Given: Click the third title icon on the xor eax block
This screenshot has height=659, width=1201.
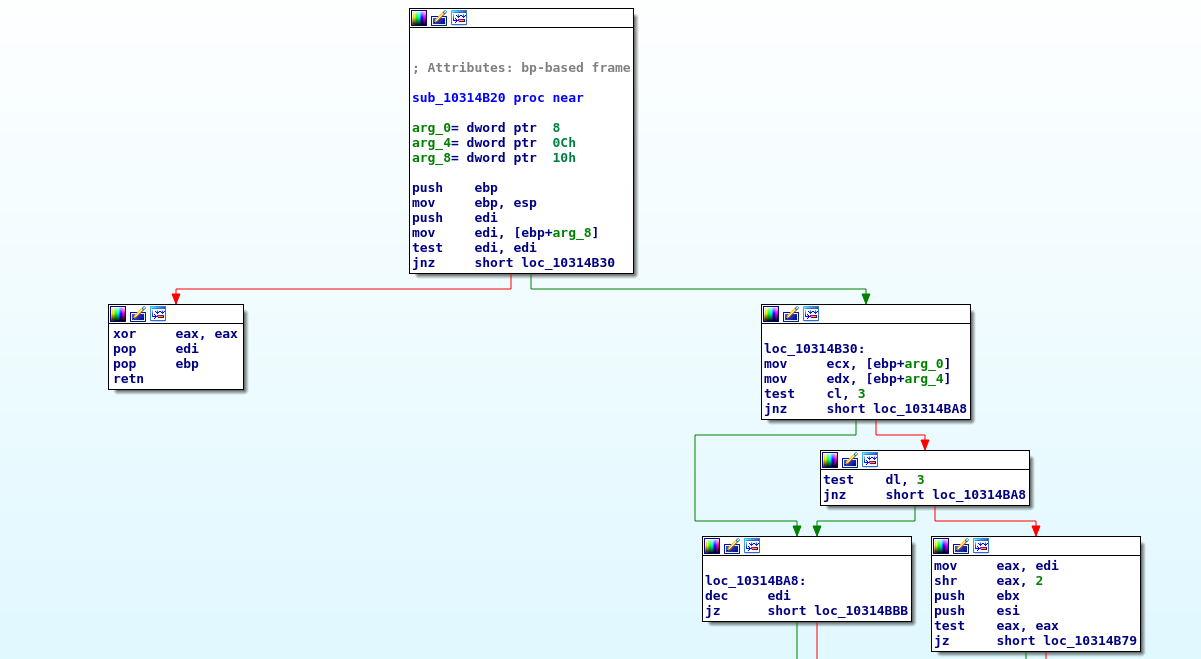Looking at the screenshot, I should point(158,314).
